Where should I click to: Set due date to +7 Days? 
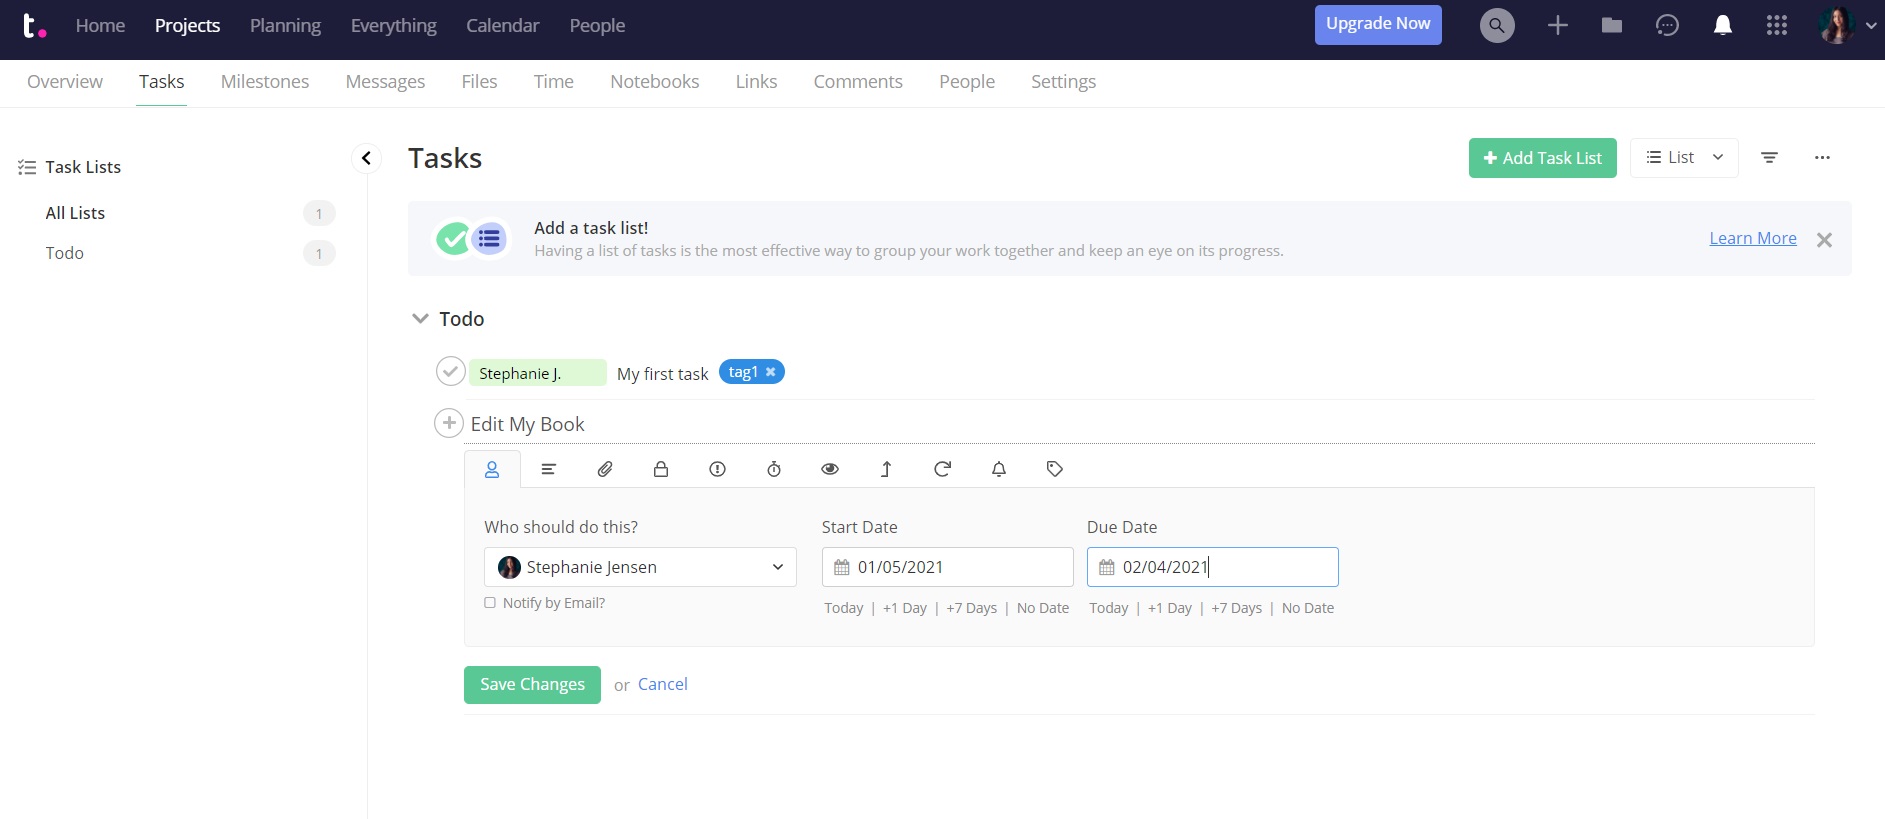coord(1236,608)
